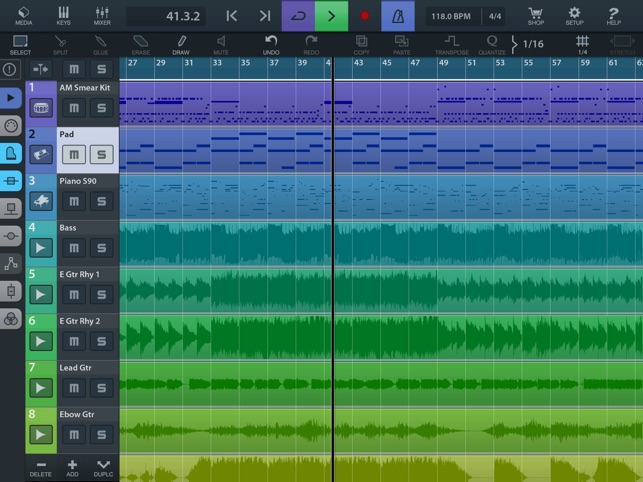Image resolution: width=643 pixels, height=482 pixels.
Task: Toggle cycle loop mode
Action: click(297, 16)
